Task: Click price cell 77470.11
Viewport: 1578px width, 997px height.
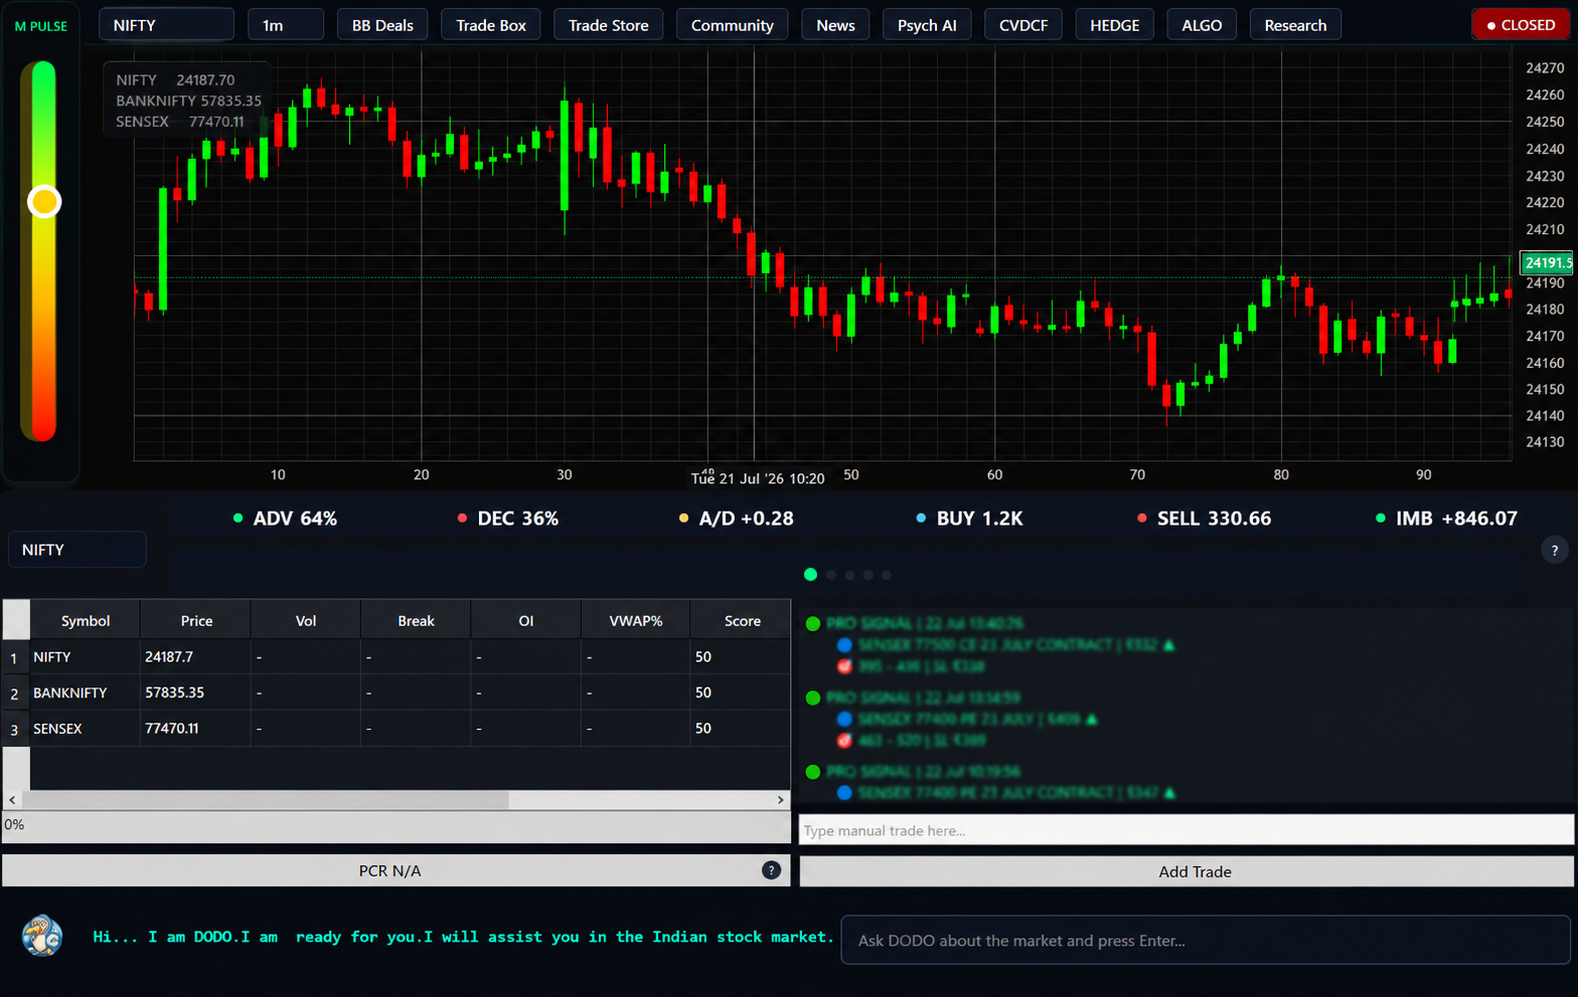Action: (196, 729)
